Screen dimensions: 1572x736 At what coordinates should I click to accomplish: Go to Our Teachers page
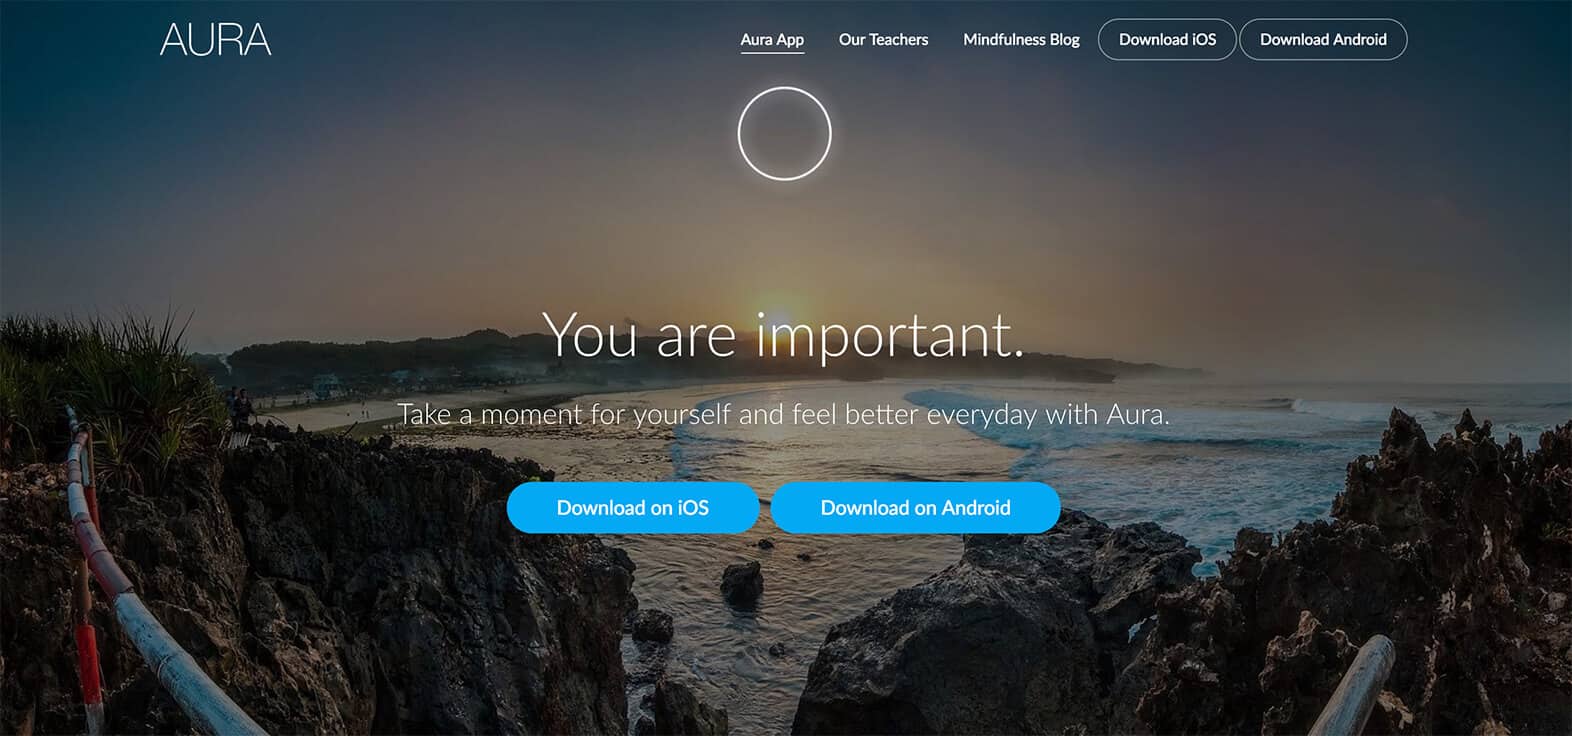tap(883, 40)
